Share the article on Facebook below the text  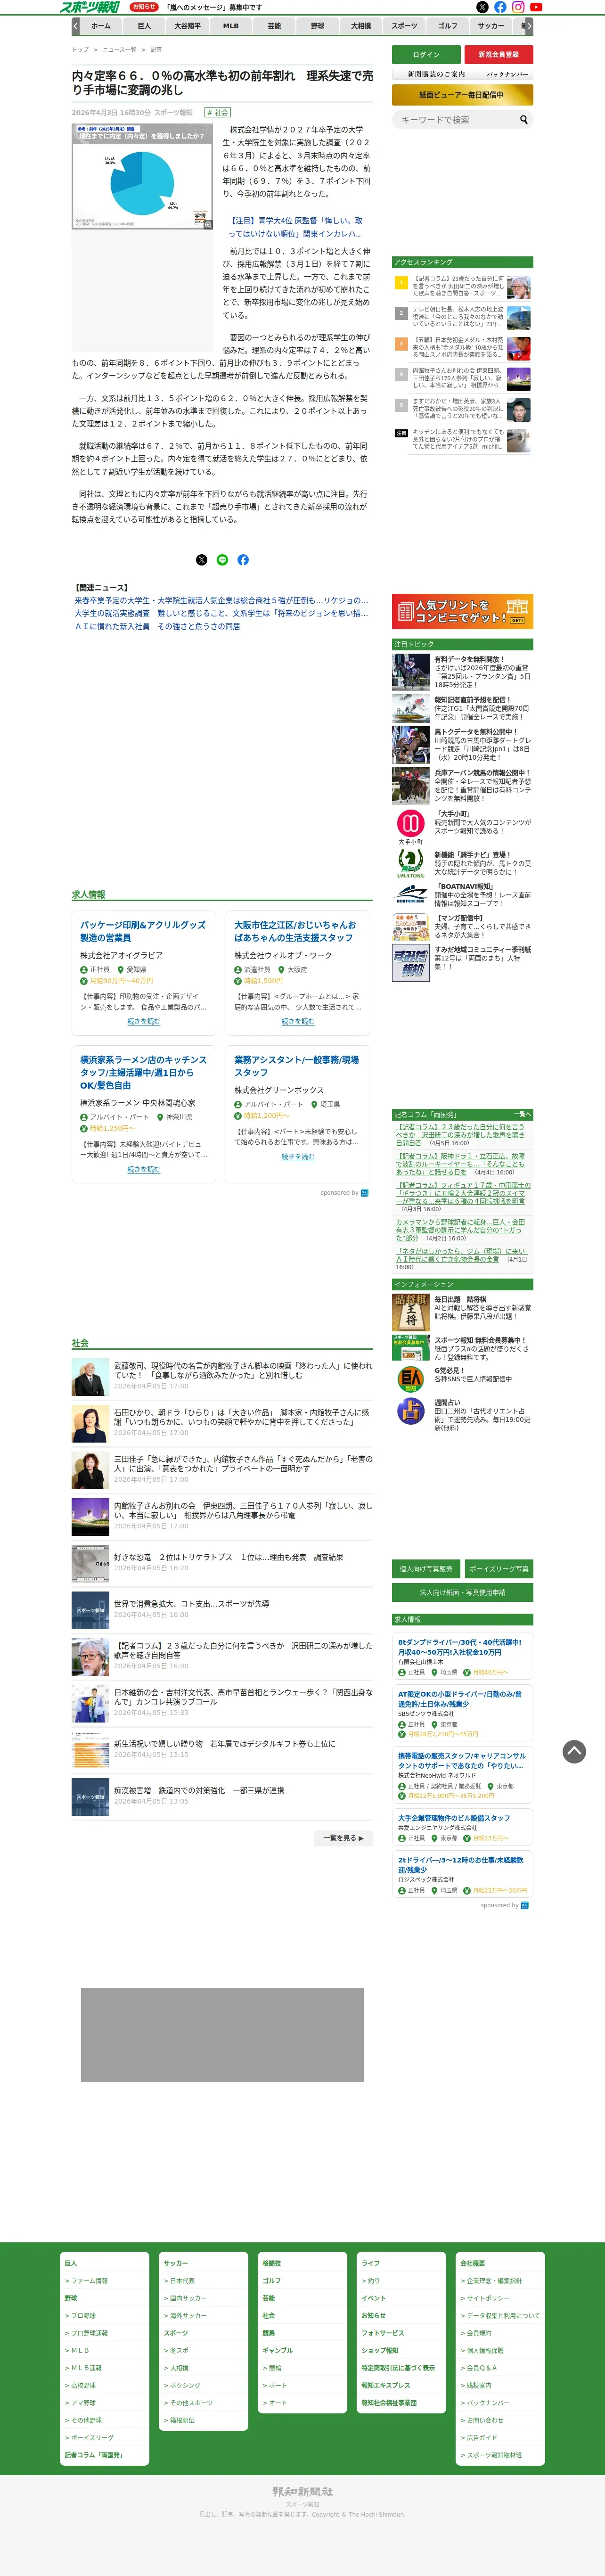tap(243, 560)
